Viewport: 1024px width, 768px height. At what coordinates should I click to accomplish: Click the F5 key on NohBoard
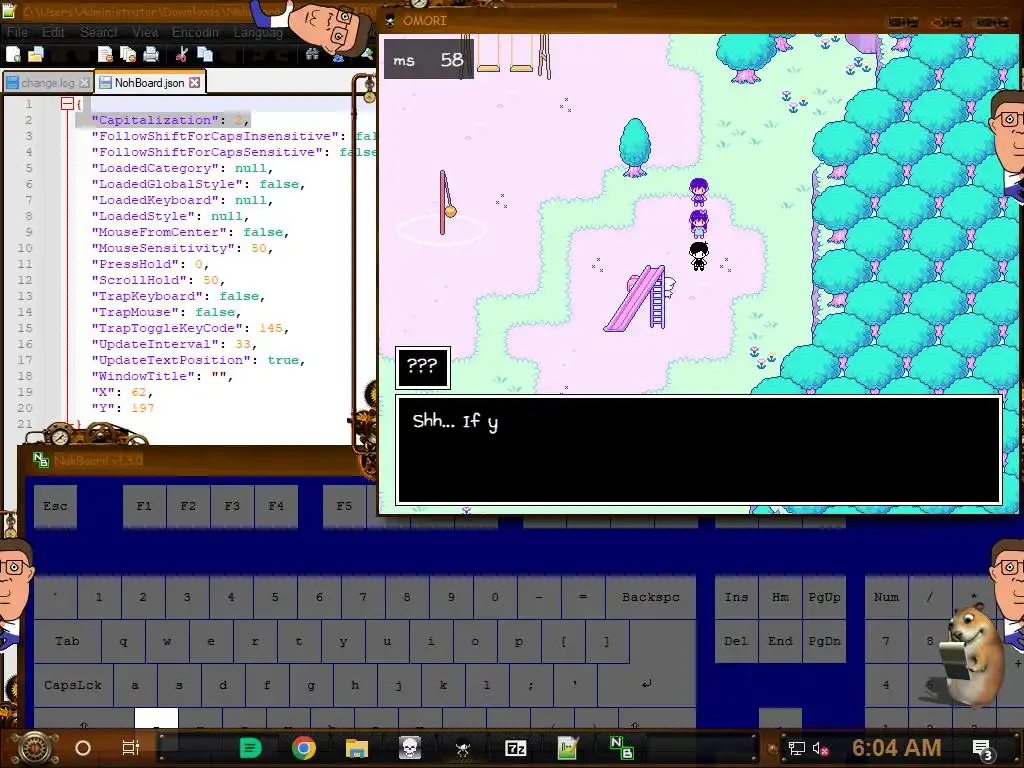(x=344, y=506)
